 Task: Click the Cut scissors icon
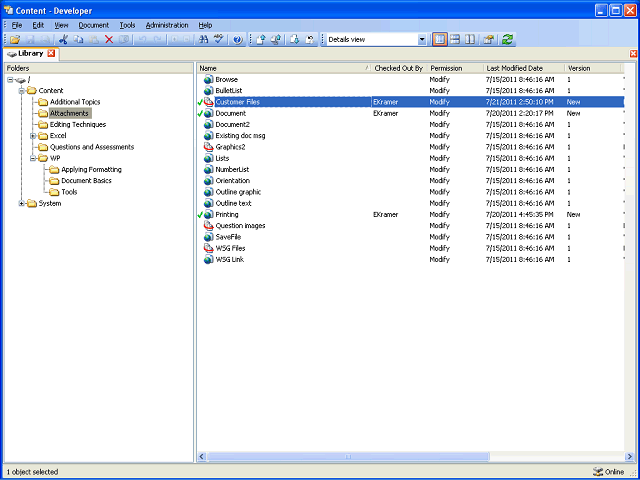tap(63, 40)
